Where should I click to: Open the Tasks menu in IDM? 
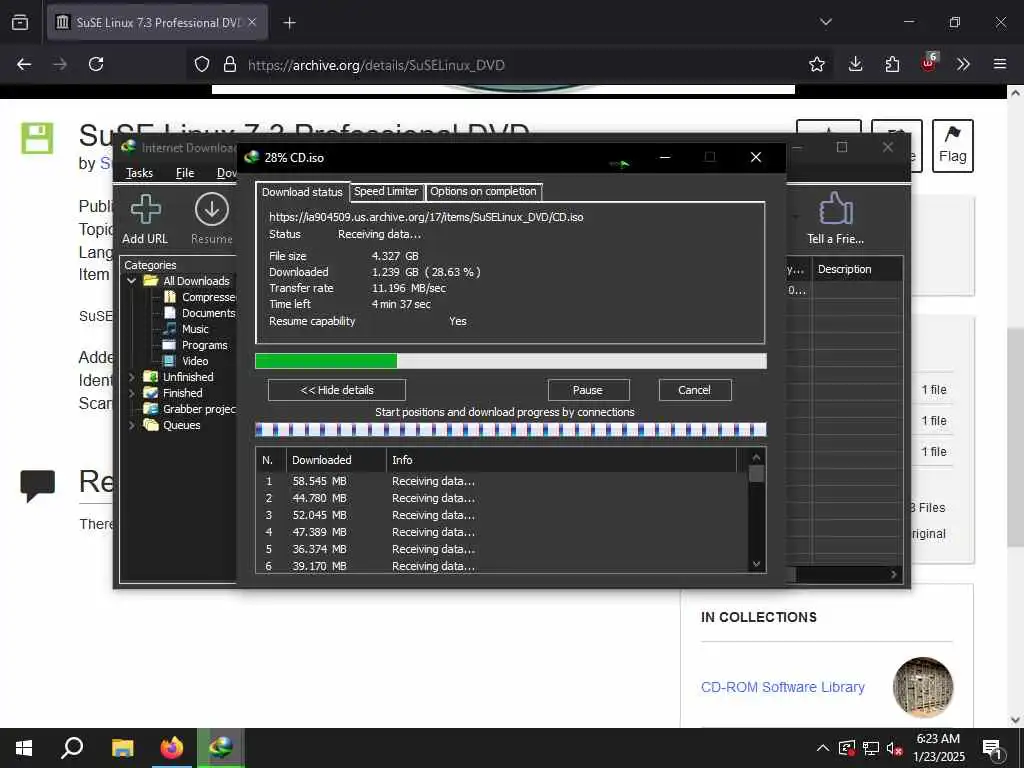[139, 173]
